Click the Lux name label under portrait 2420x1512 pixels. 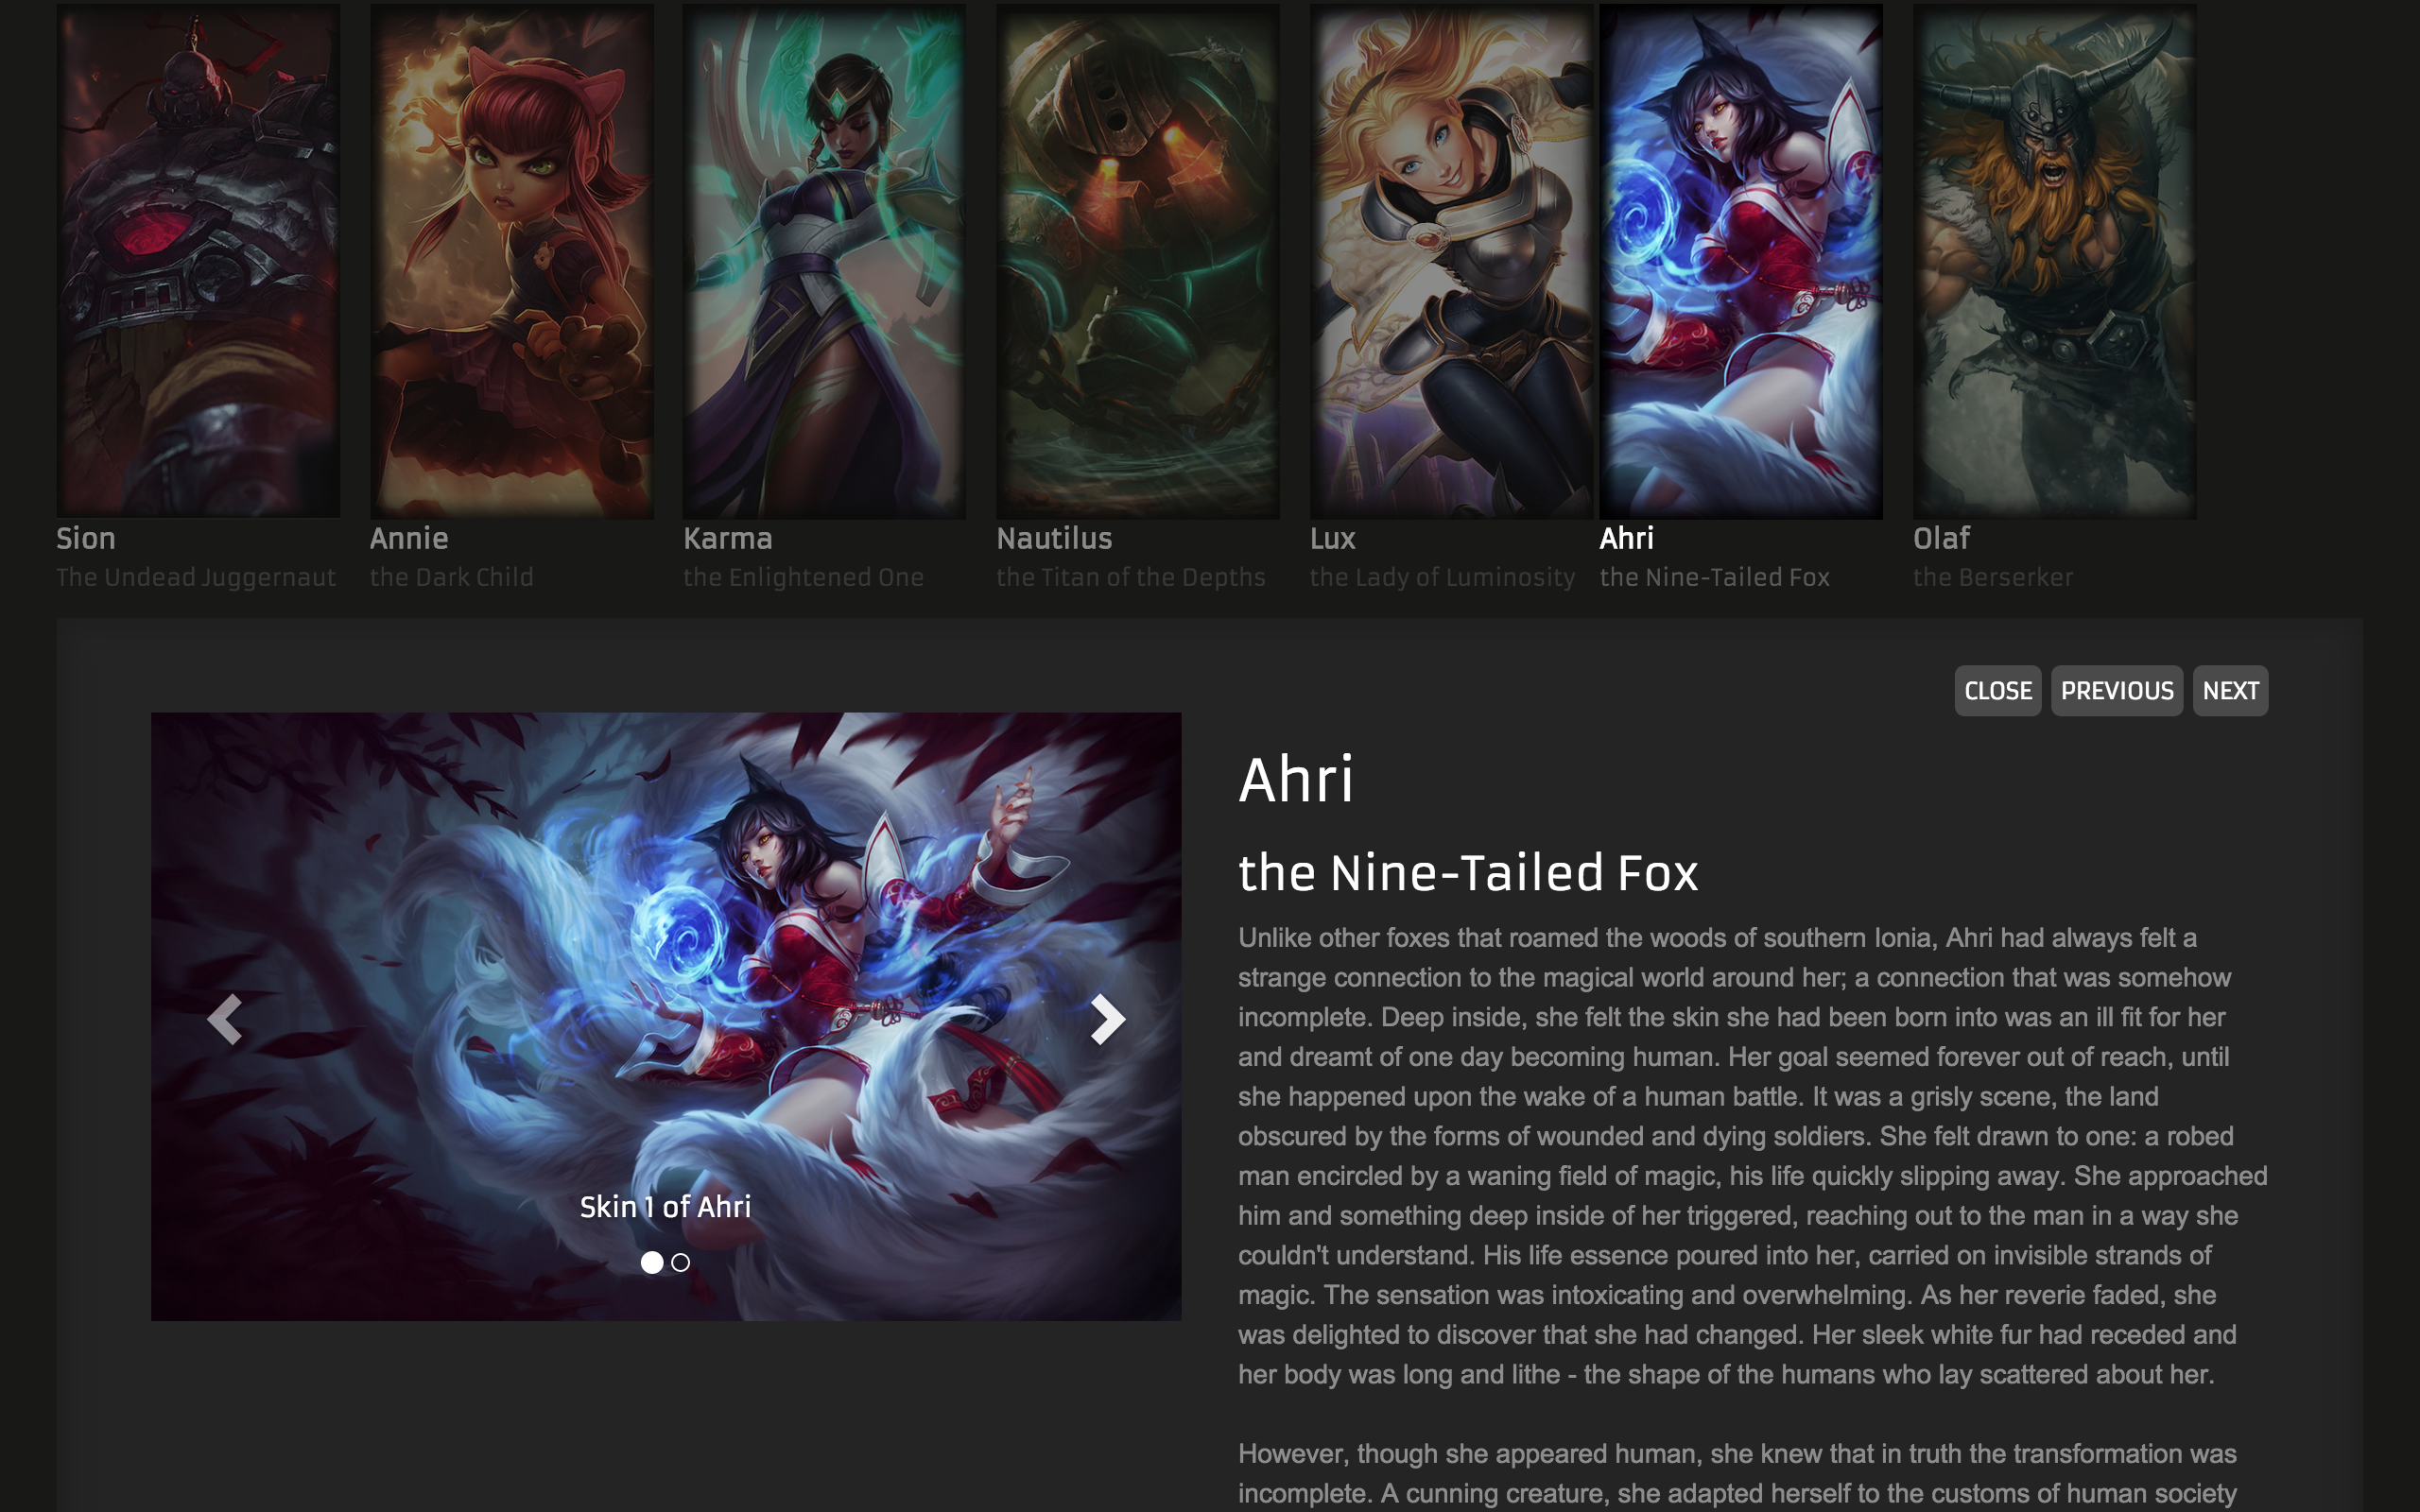pos(1333,538)
